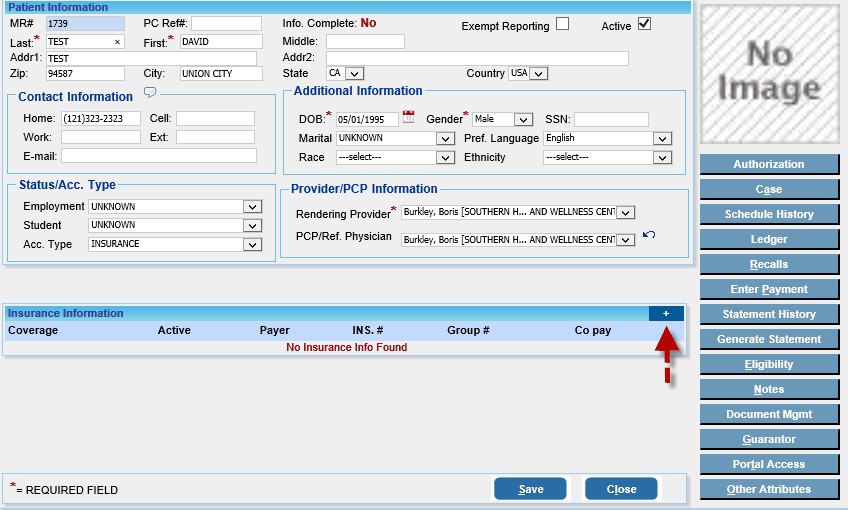Add insurance using the plus button

[666, 314]
